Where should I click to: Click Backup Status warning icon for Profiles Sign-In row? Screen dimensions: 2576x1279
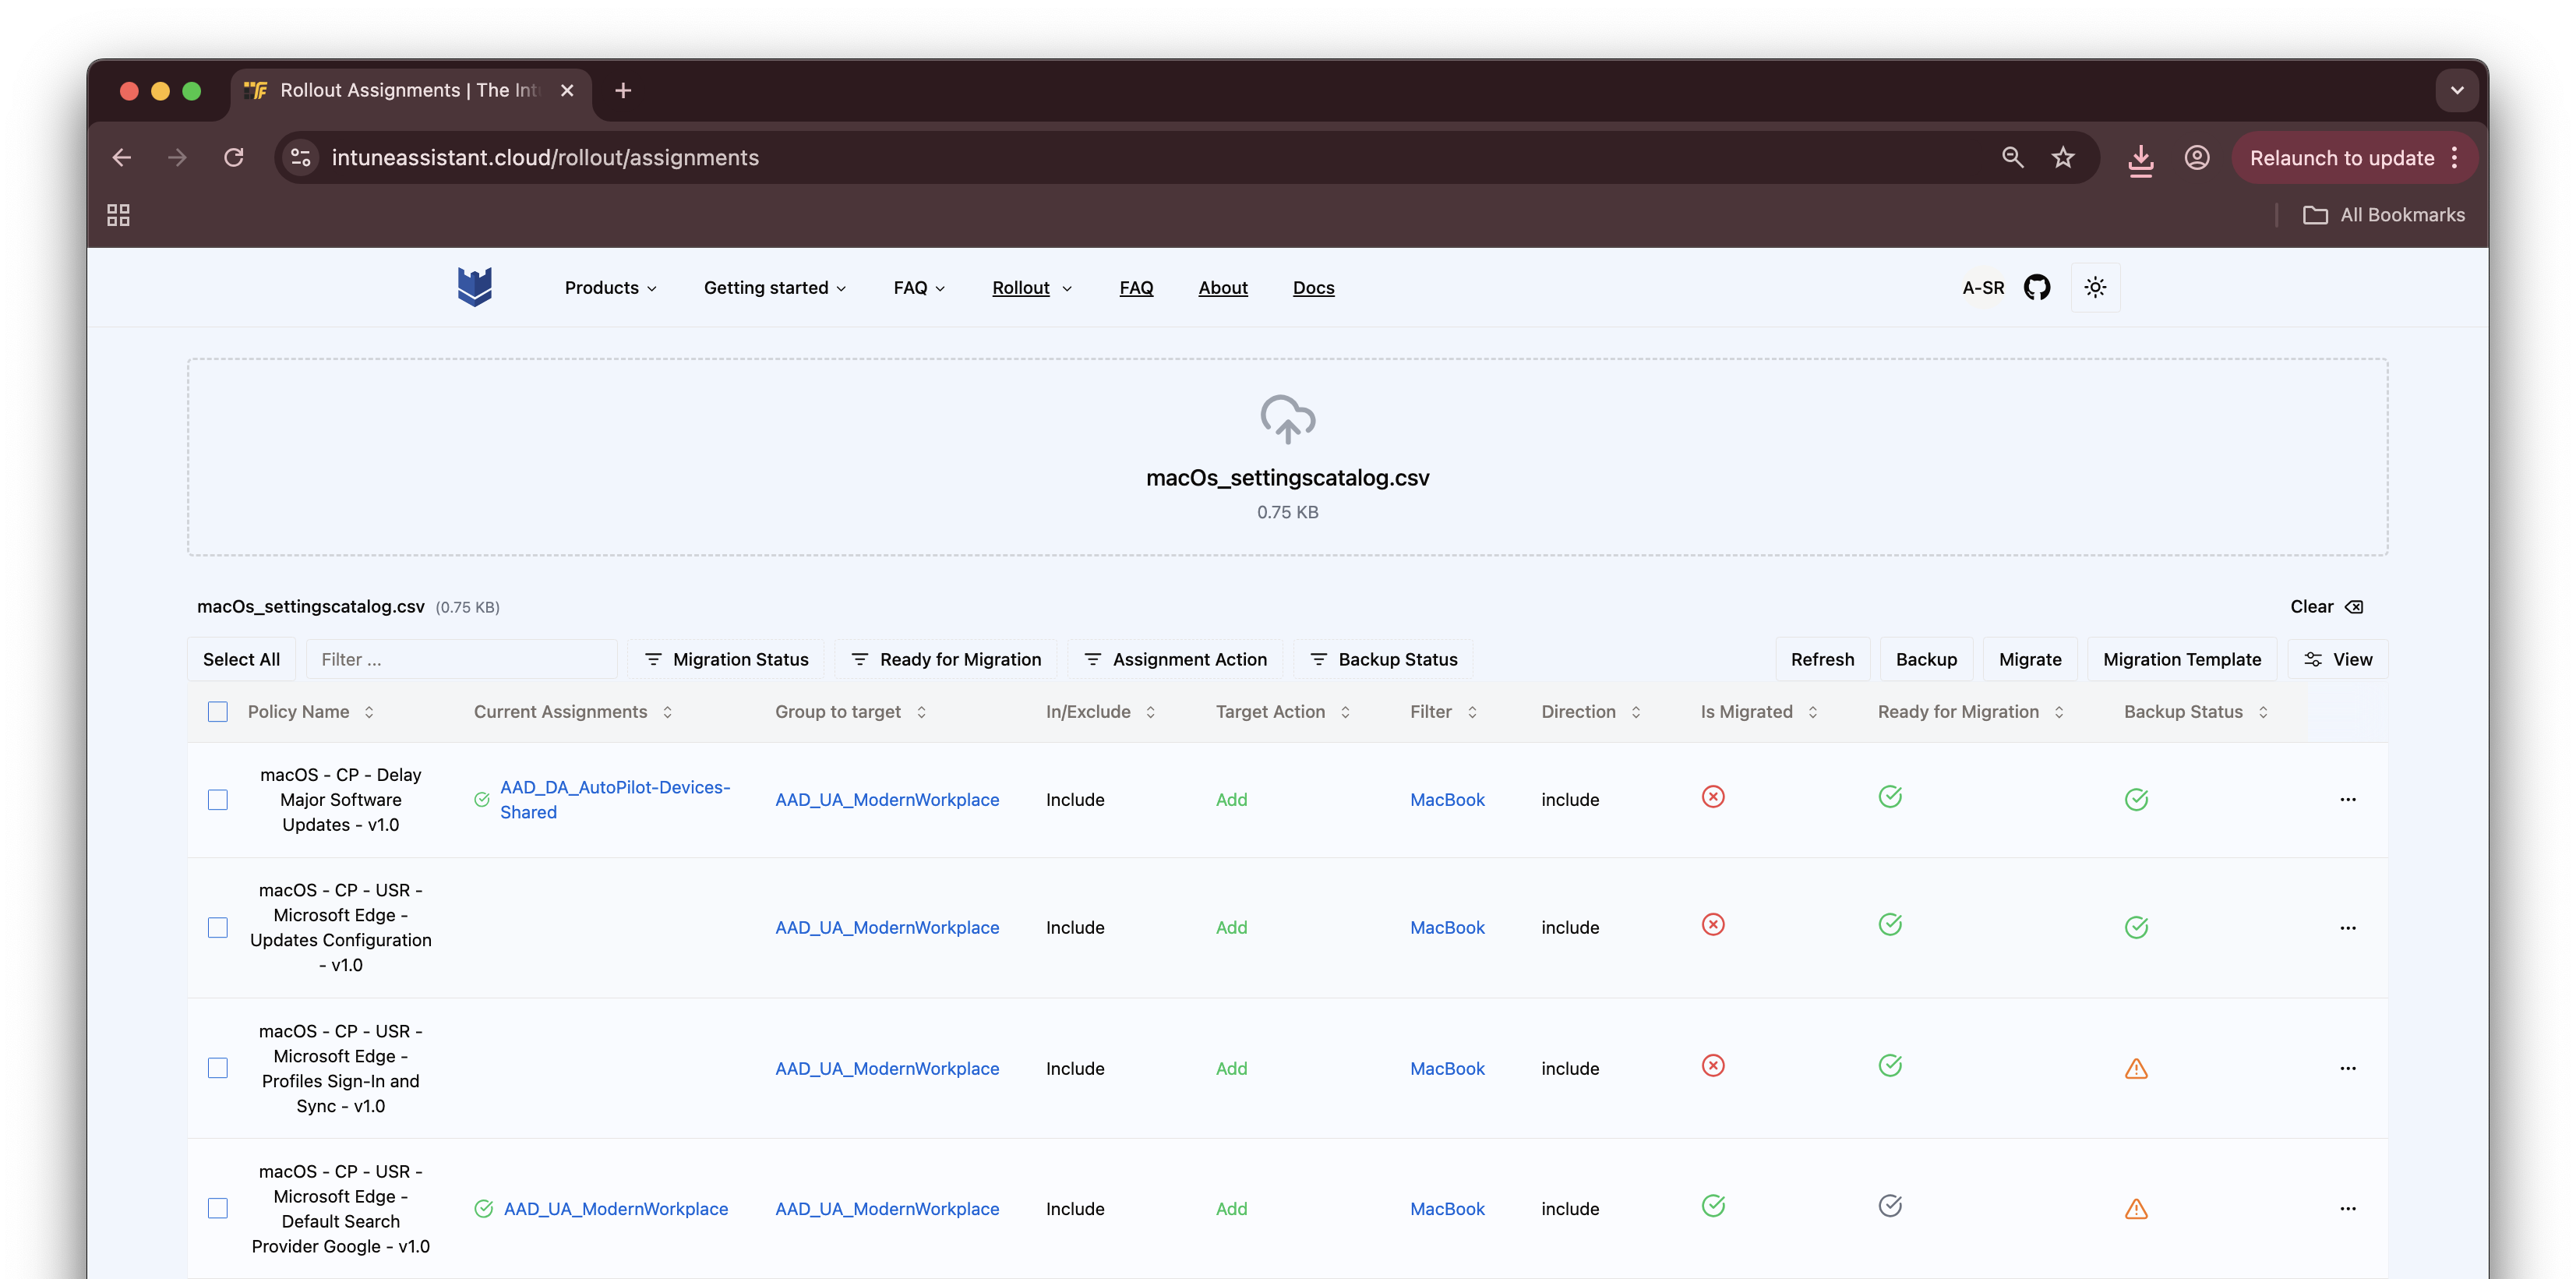(x=2136, y=1069)
